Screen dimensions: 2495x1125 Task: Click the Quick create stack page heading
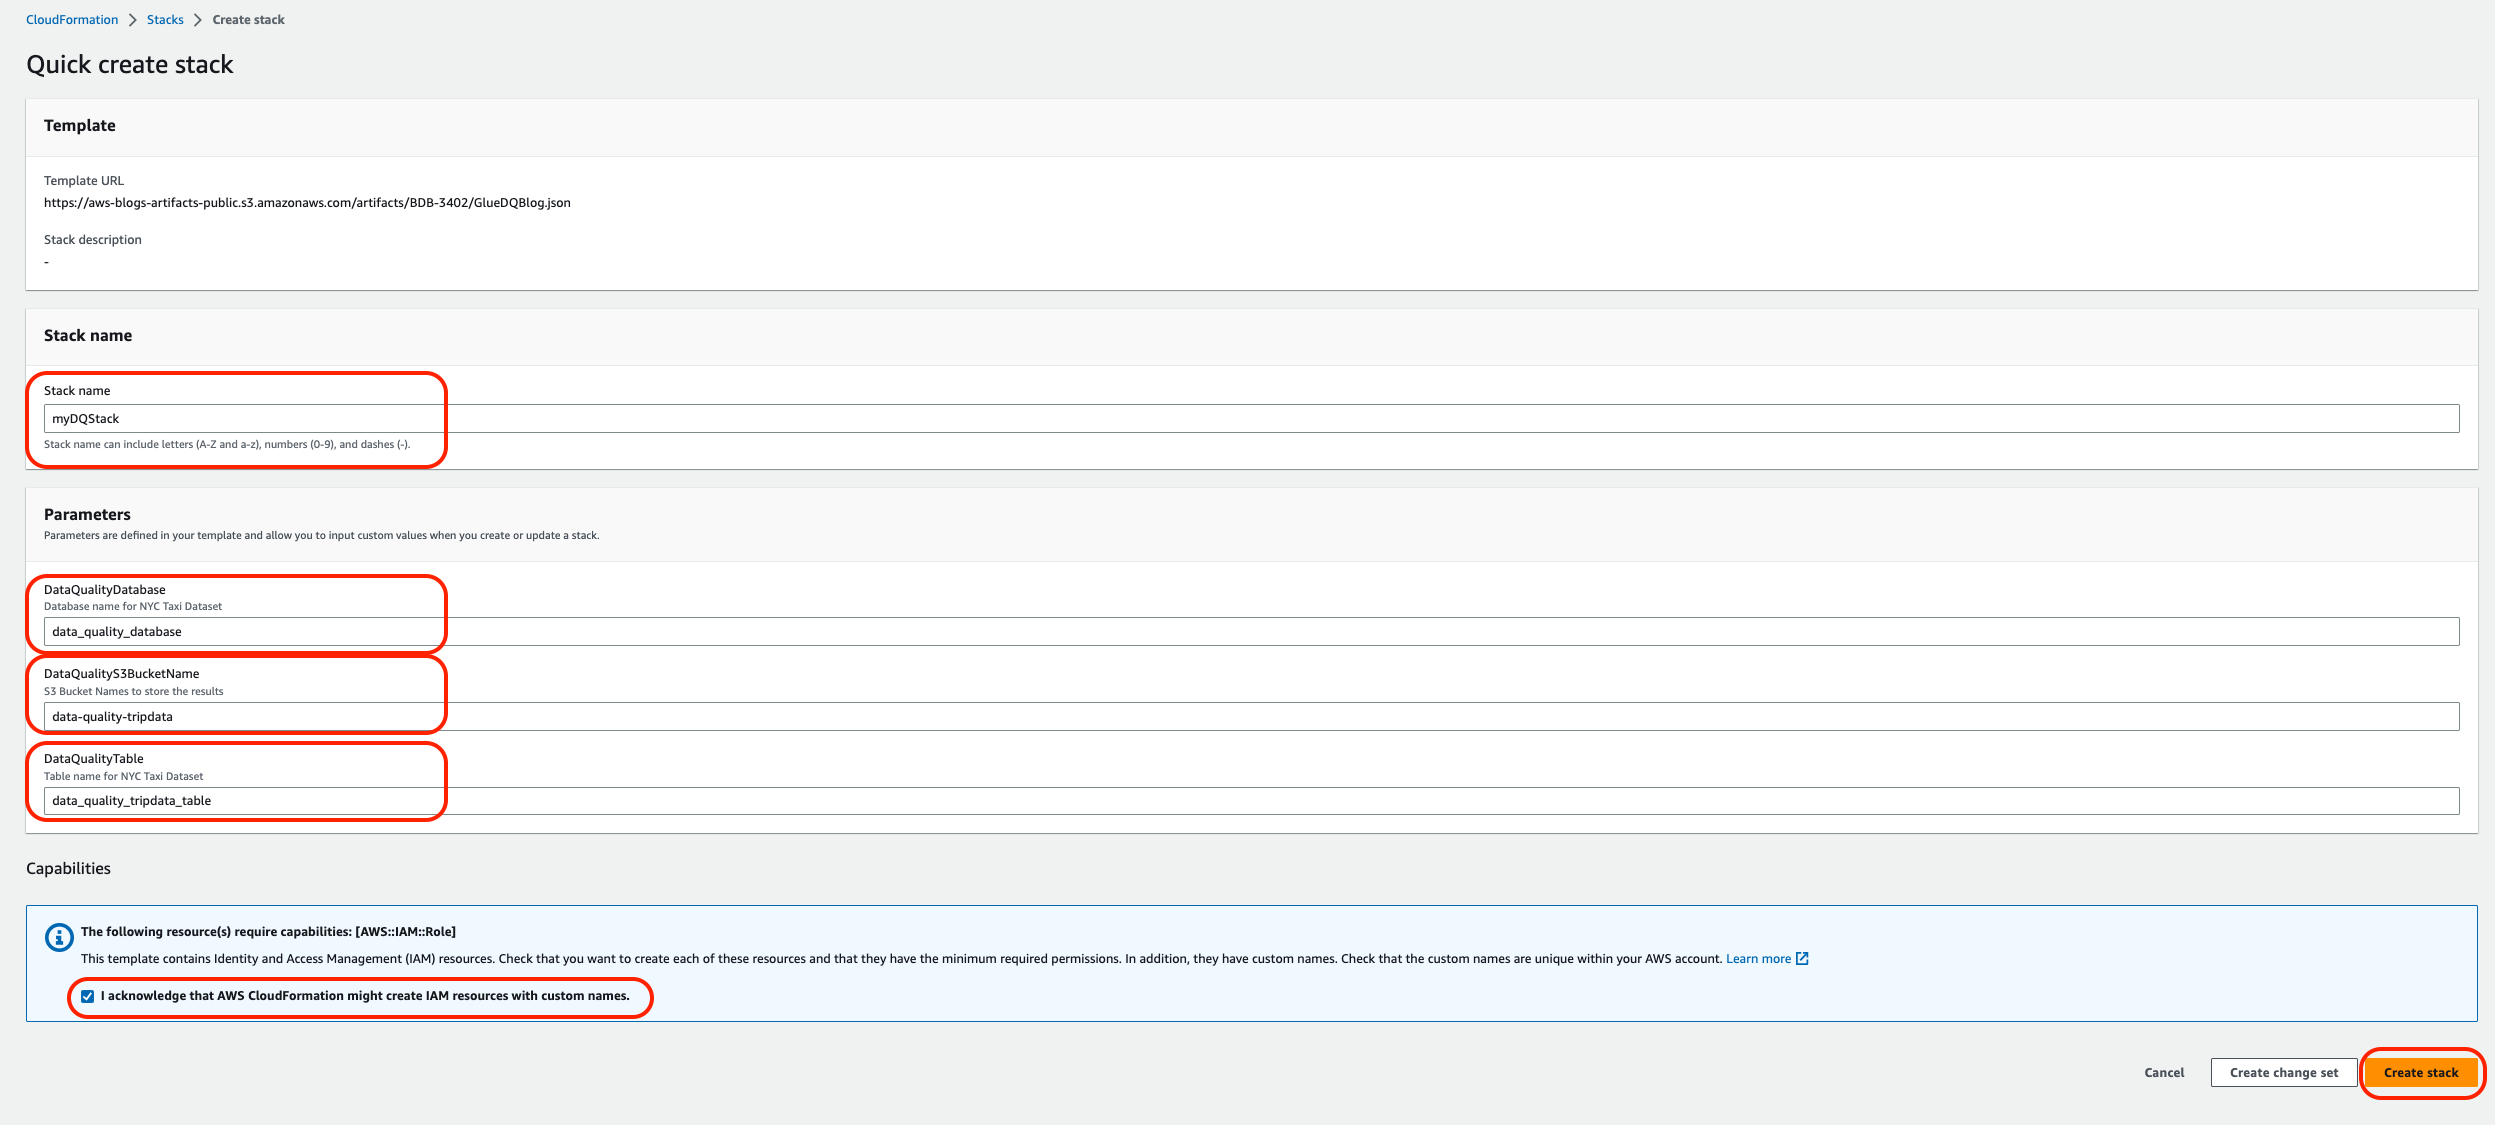coord(130,65)
